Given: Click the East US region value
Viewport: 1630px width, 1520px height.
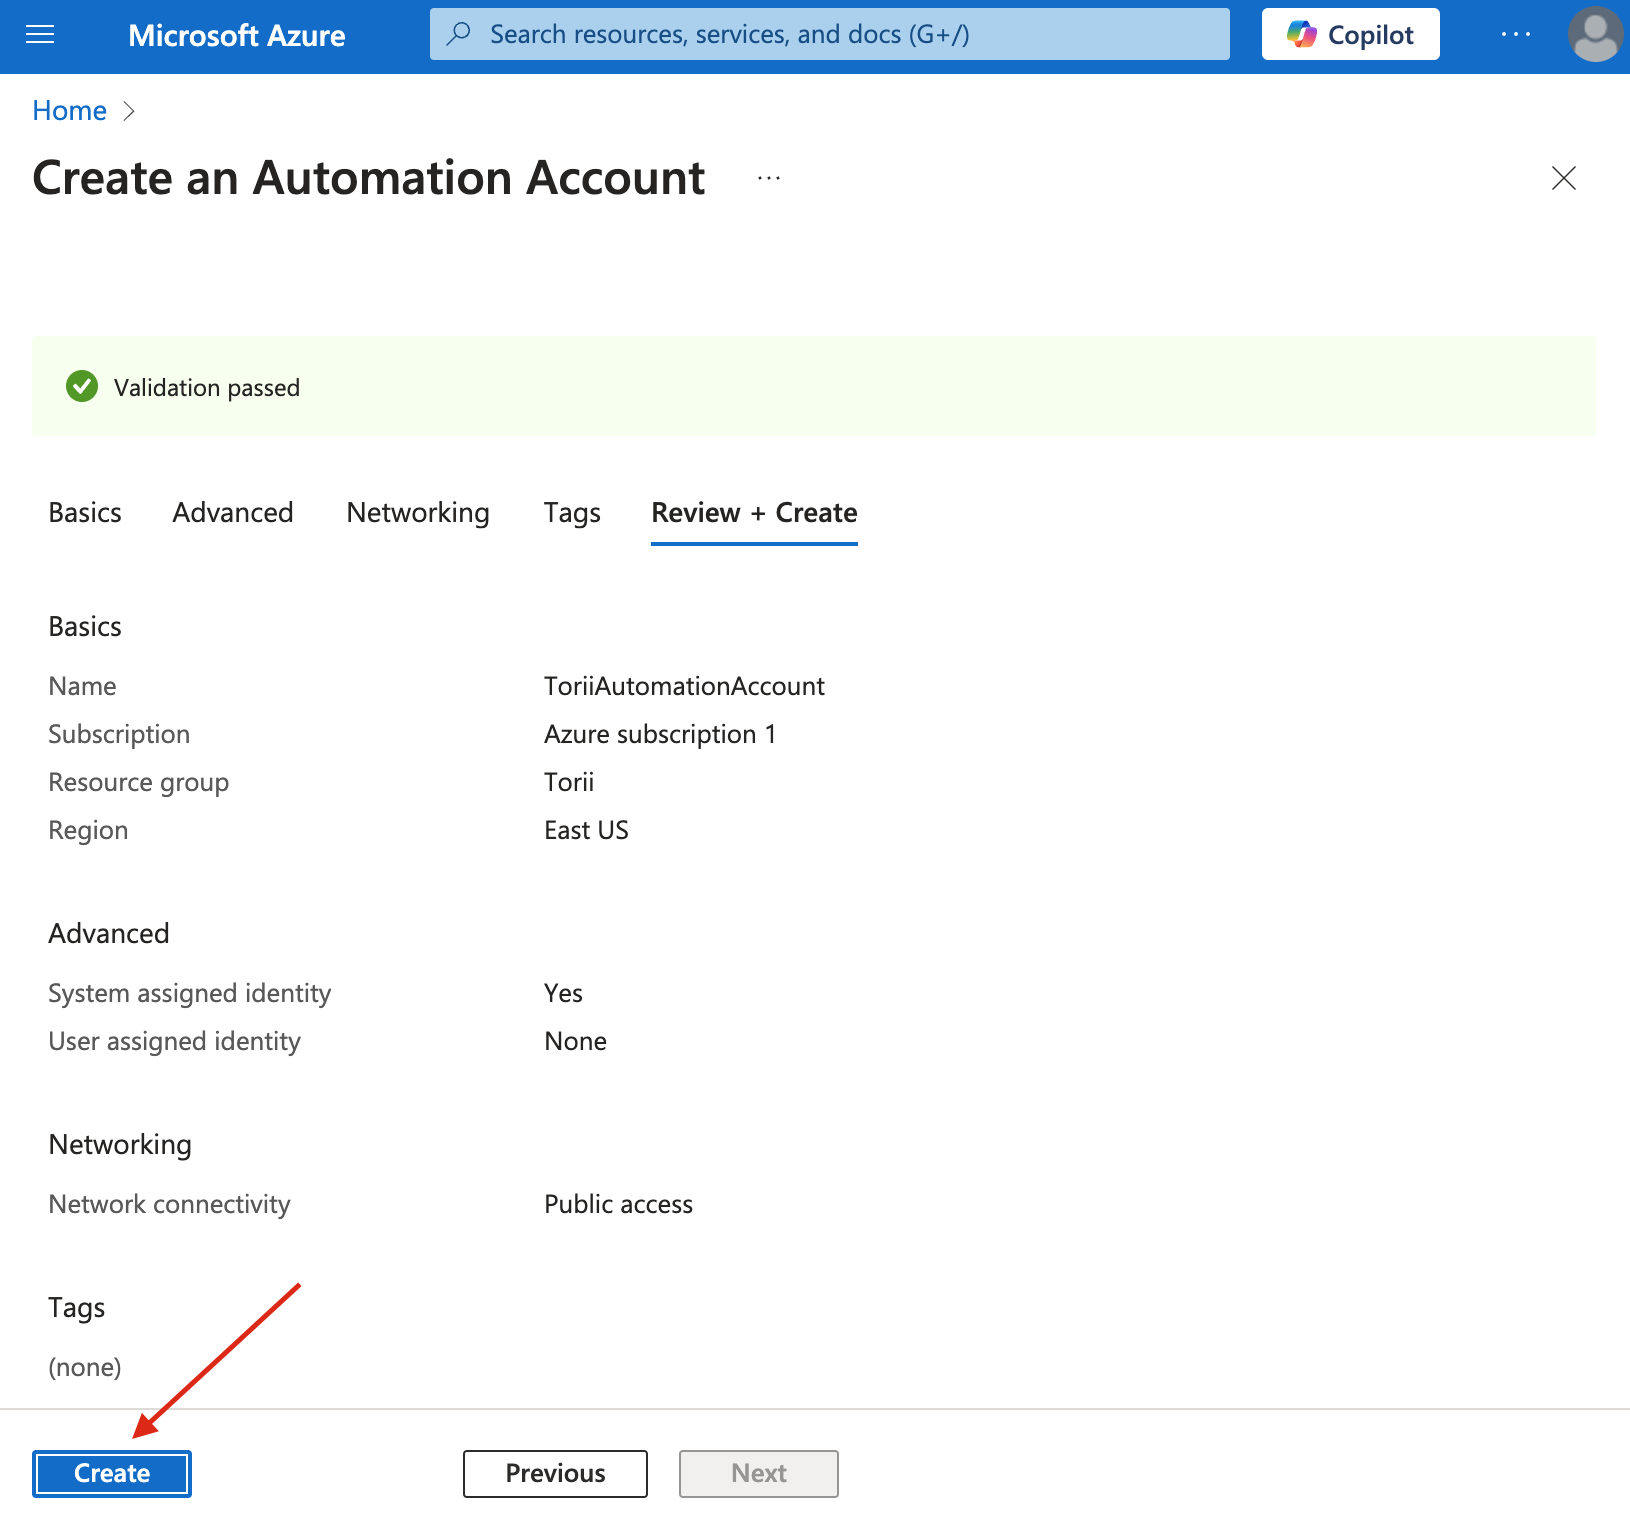Looking at the screenshot, I should tap(586, 830).
